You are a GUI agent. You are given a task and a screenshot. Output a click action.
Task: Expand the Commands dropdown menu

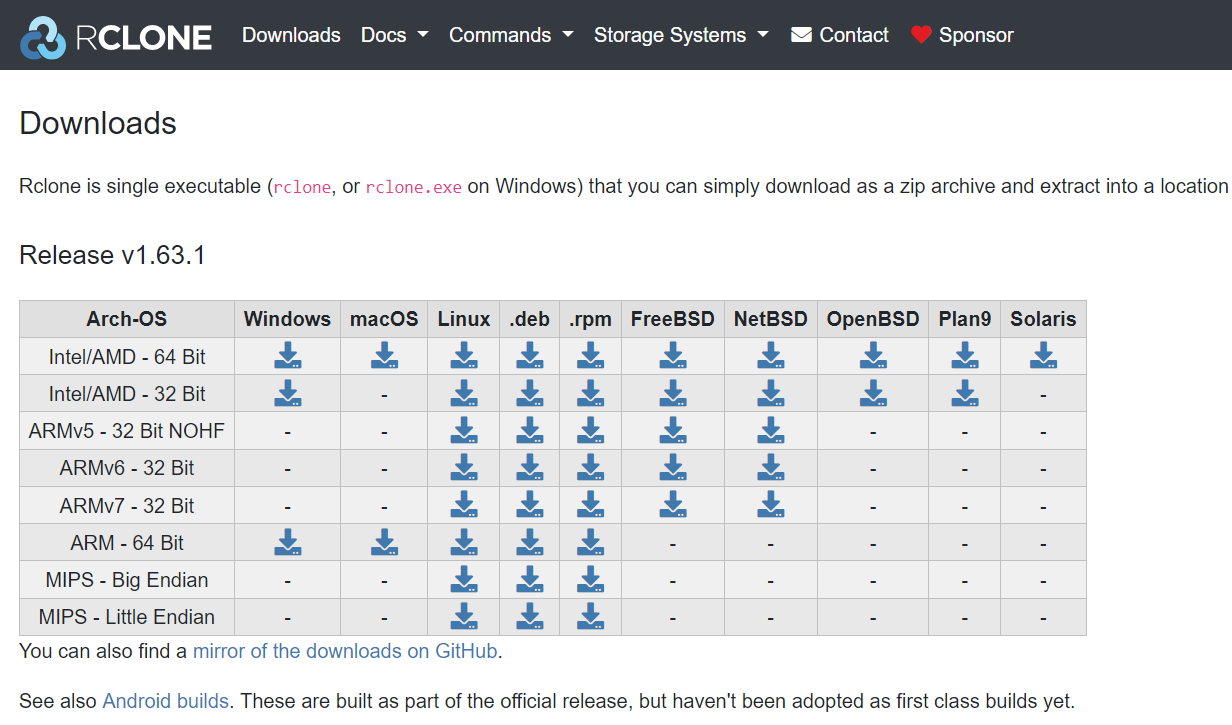tap(511, 35)
